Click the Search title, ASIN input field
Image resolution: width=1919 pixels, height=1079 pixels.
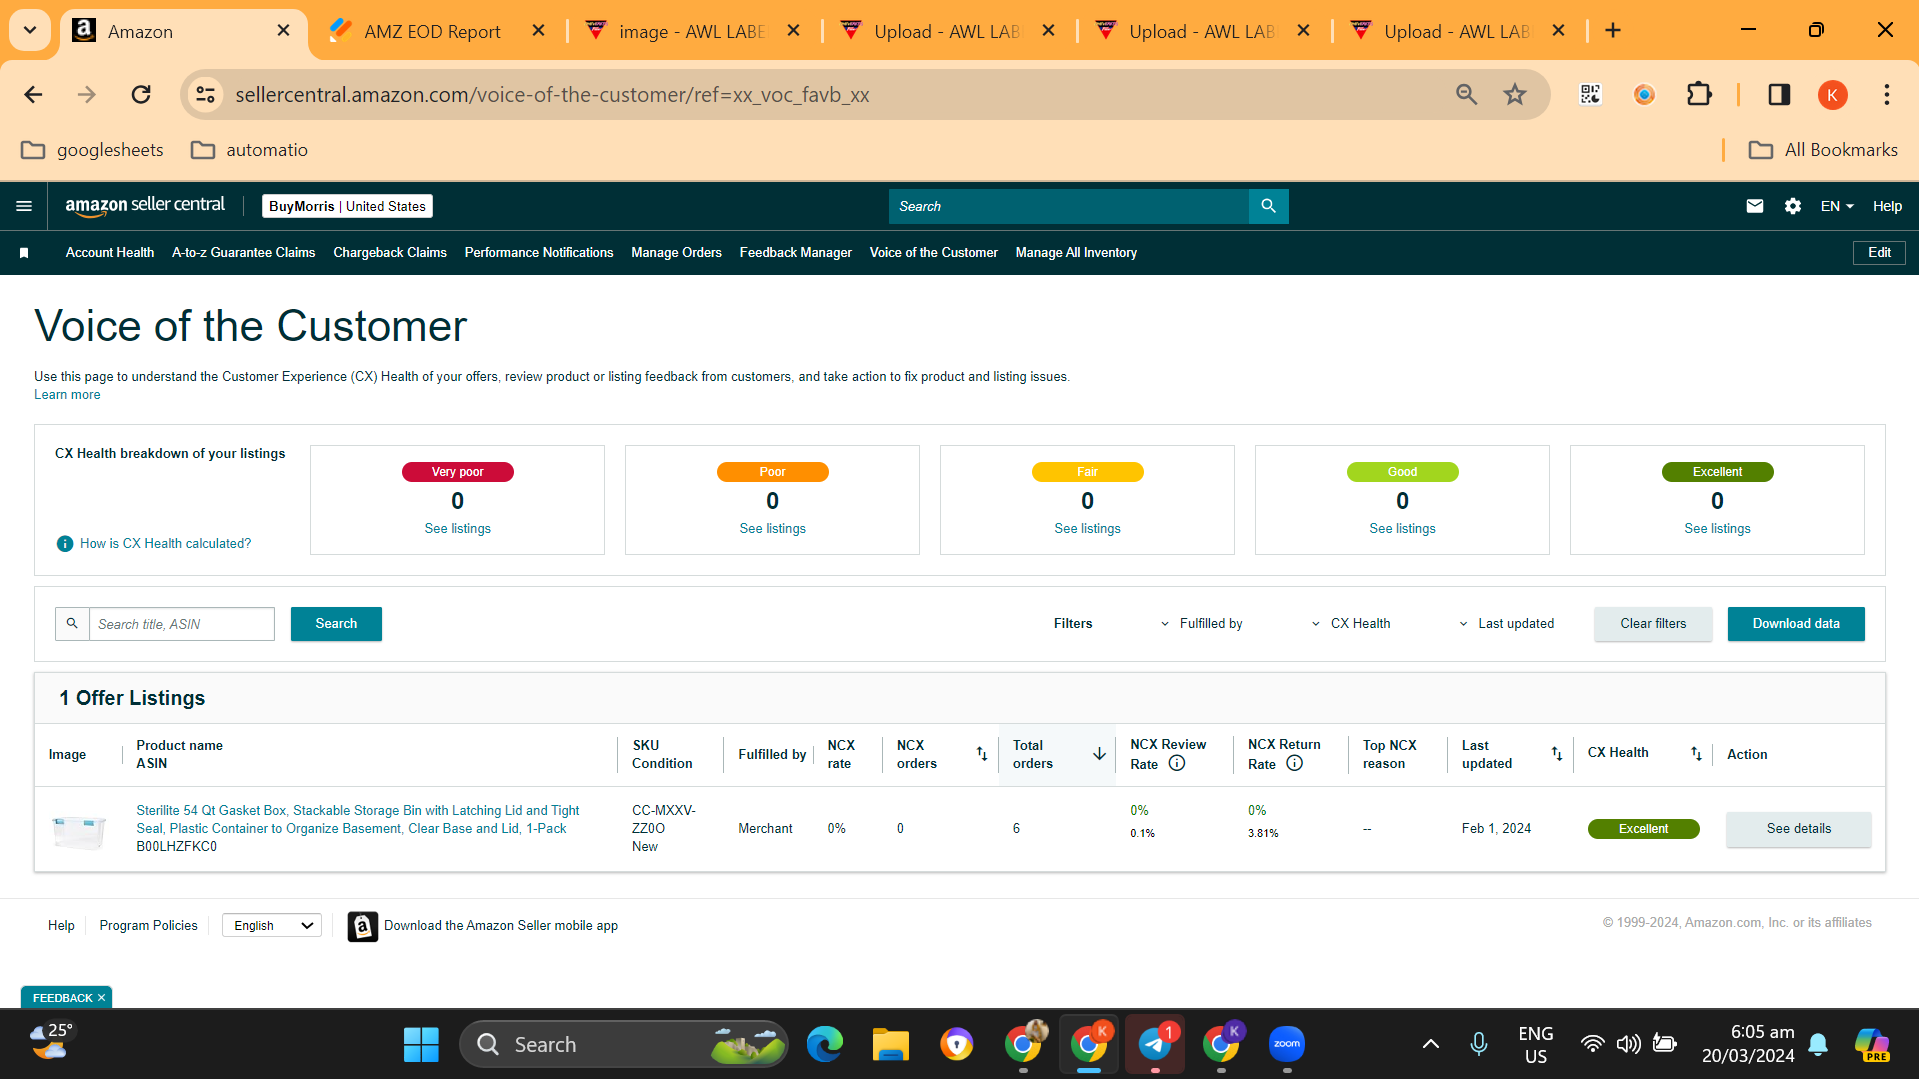(182, 624)
